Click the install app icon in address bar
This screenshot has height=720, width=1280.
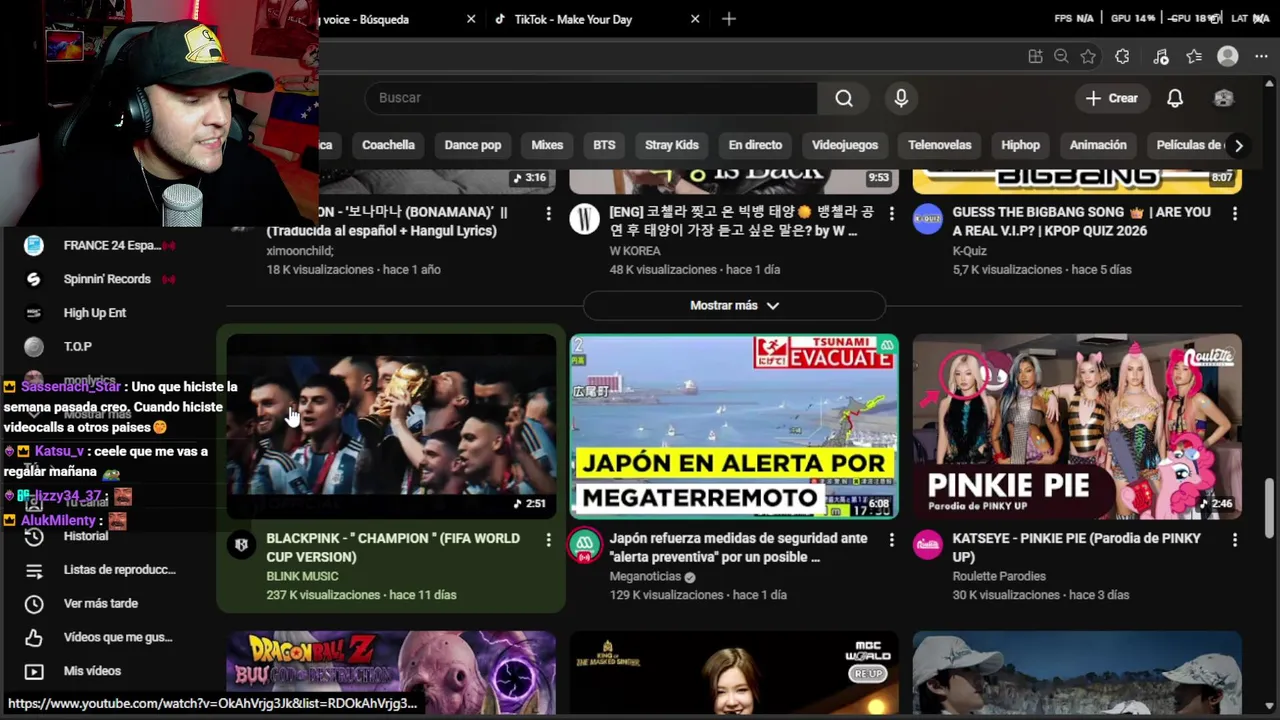pyautogui.click(x=1035, y=57)
